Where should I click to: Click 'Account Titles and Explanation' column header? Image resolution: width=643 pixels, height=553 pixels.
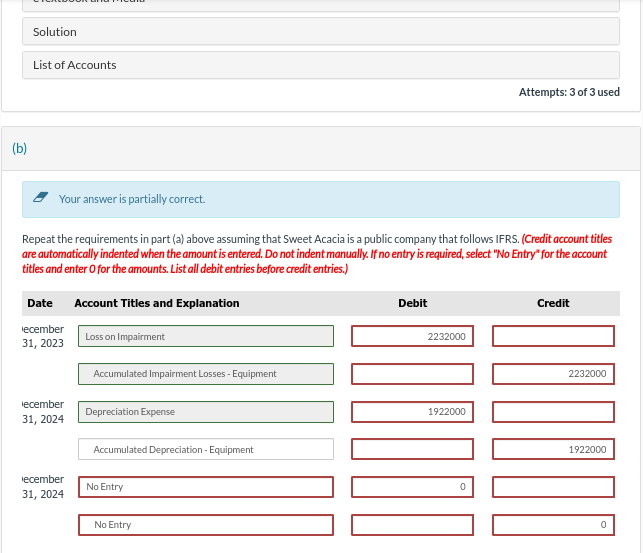pos(157,303)
